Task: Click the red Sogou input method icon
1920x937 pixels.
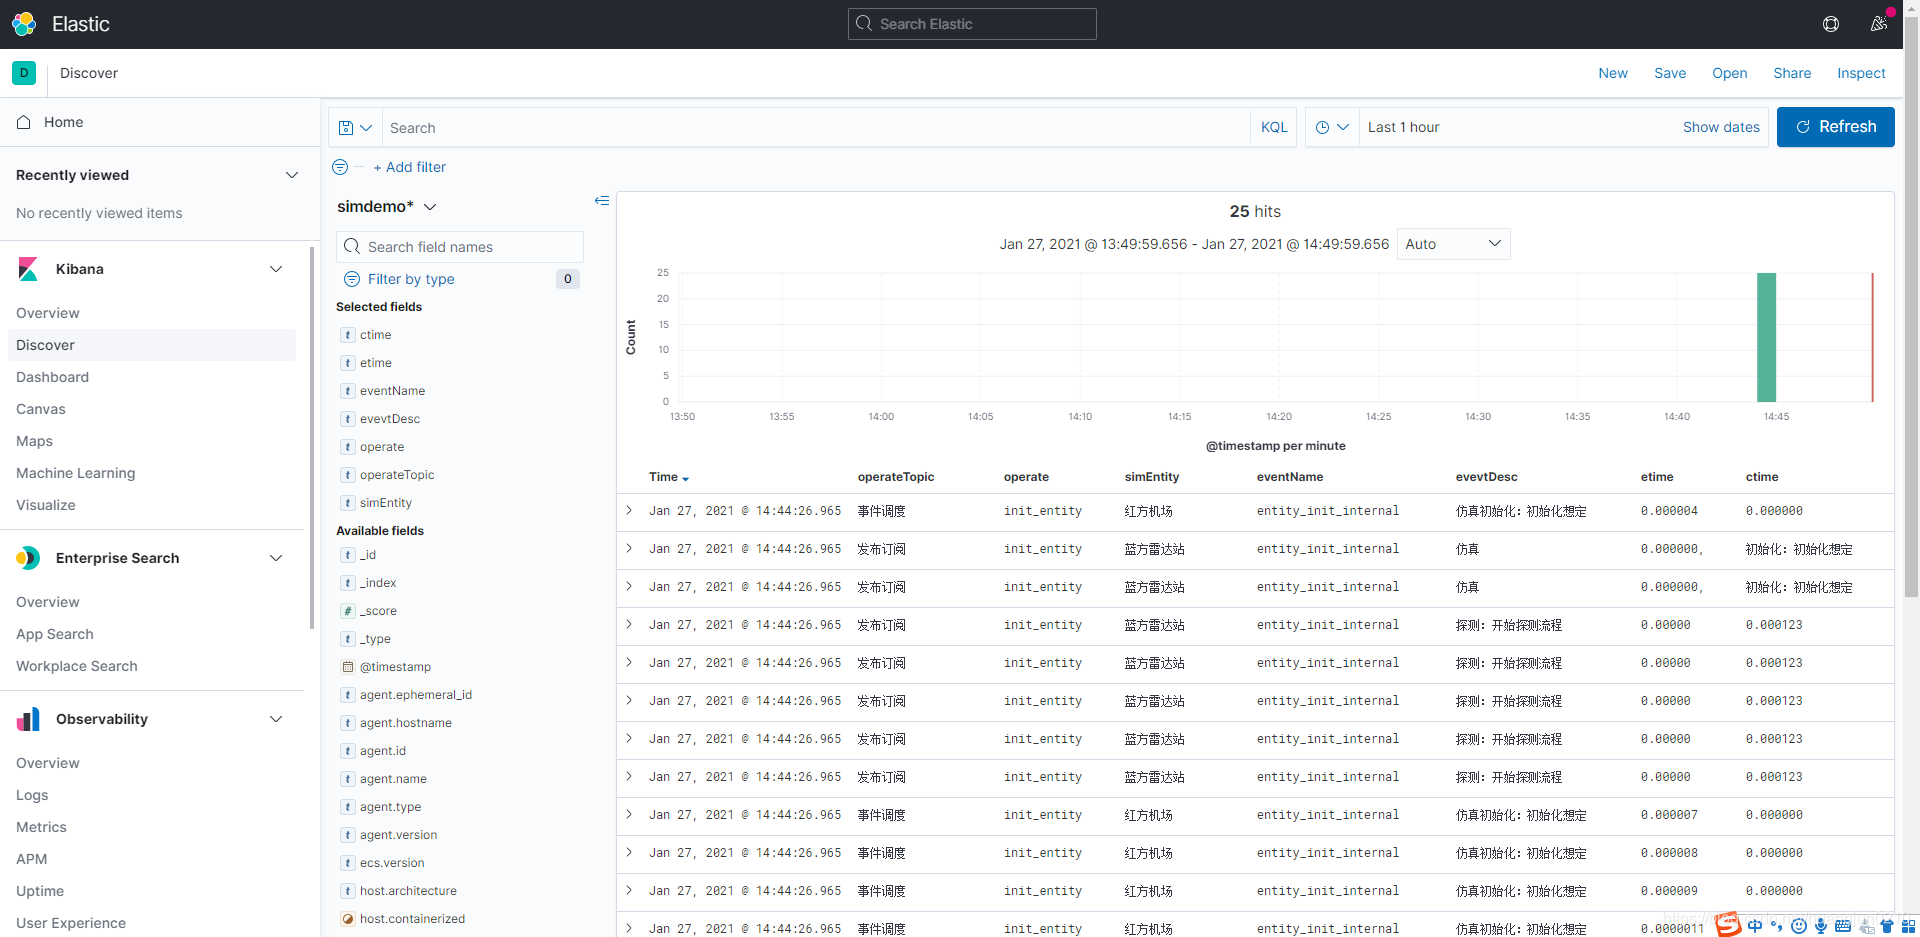Action: (x=1727, y=925)
